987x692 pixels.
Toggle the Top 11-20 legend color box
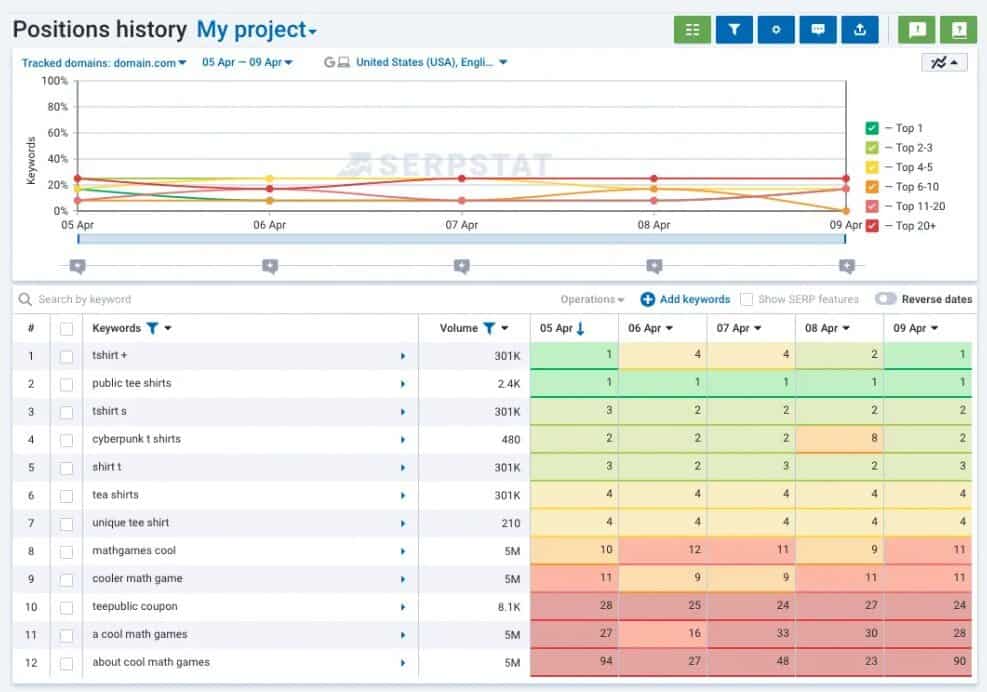point(872,207)
